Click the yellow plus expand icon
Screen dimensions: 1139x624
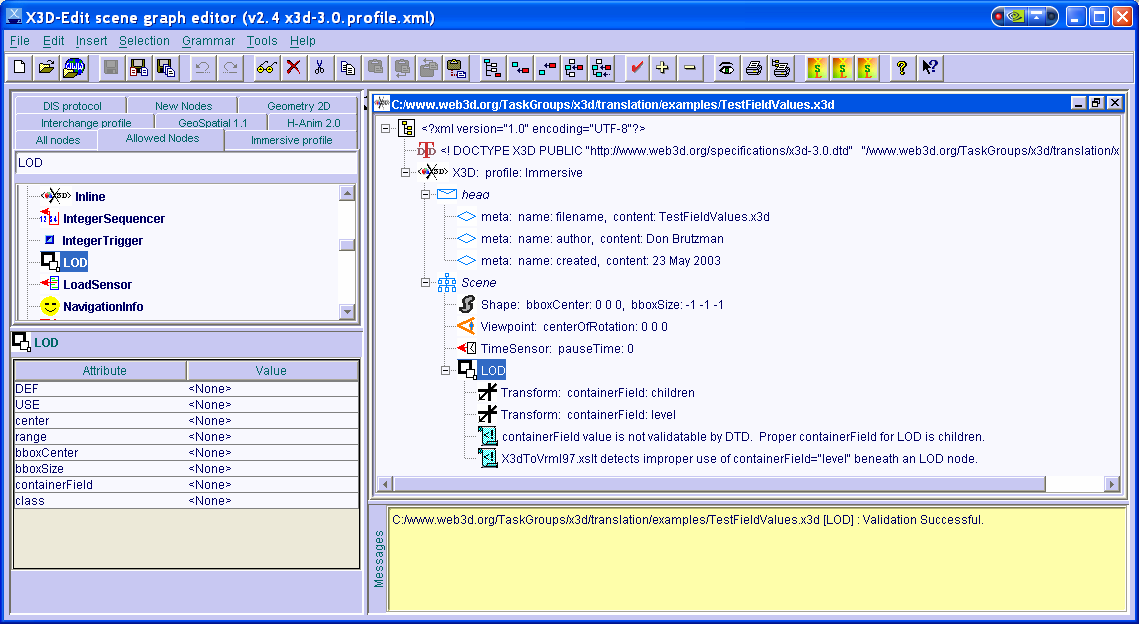tap(662, 68)
